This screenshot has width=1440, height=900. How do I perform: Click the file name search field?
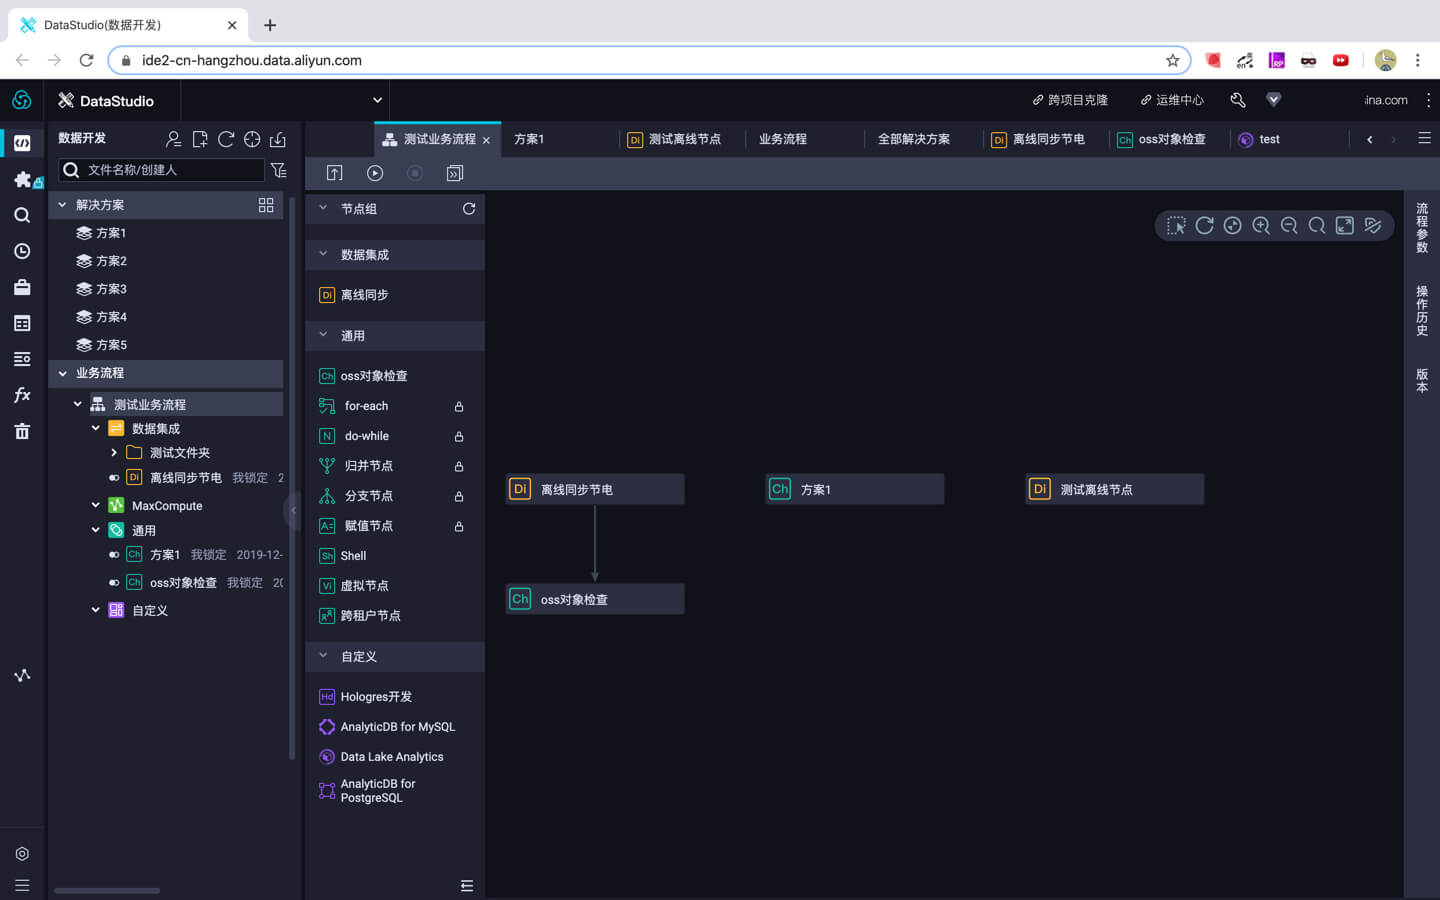(x=161, y=170)
